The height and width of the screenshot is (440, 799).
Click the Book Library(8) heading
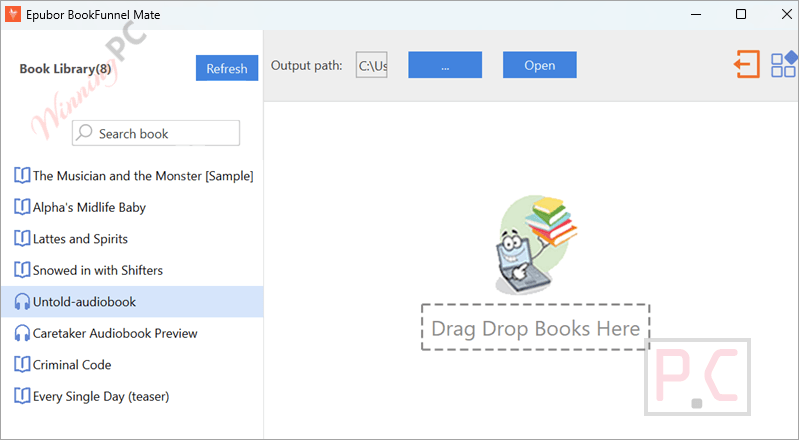click(x=65, y=68)
